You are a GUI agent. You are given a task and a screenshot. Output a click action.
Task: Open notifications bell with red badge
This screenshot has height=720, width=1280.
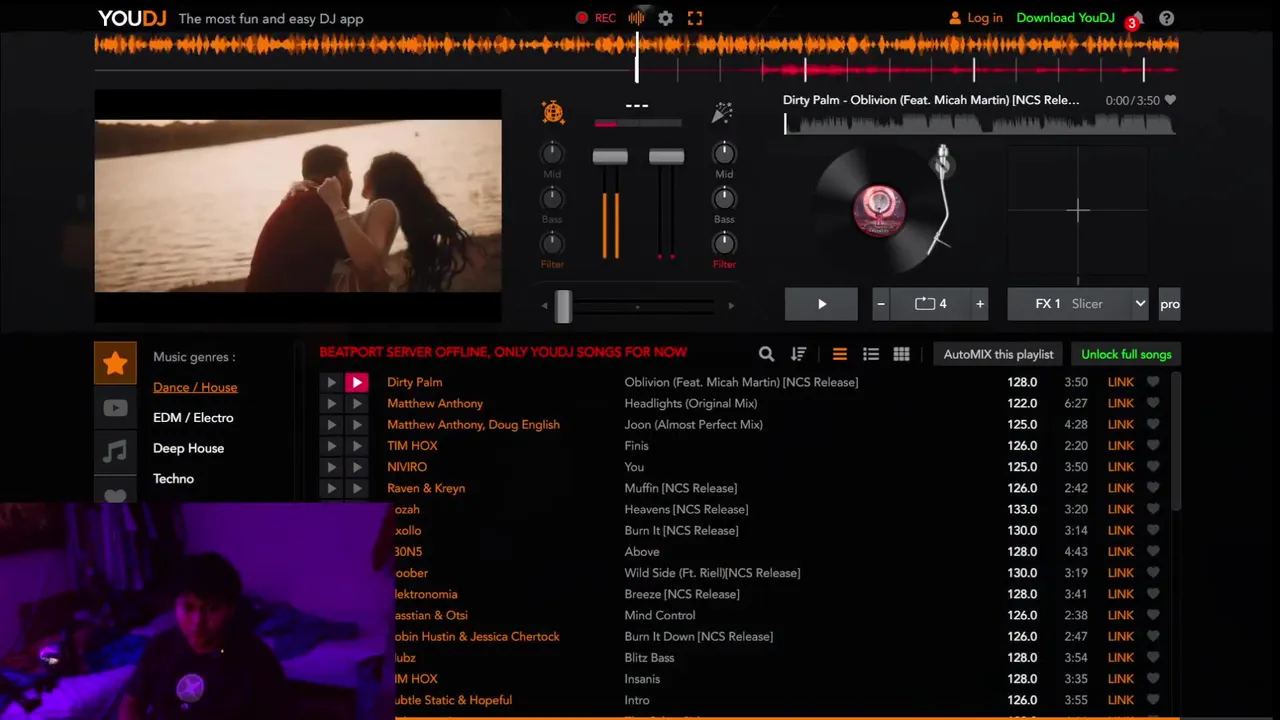click(x=1136, y=19)
